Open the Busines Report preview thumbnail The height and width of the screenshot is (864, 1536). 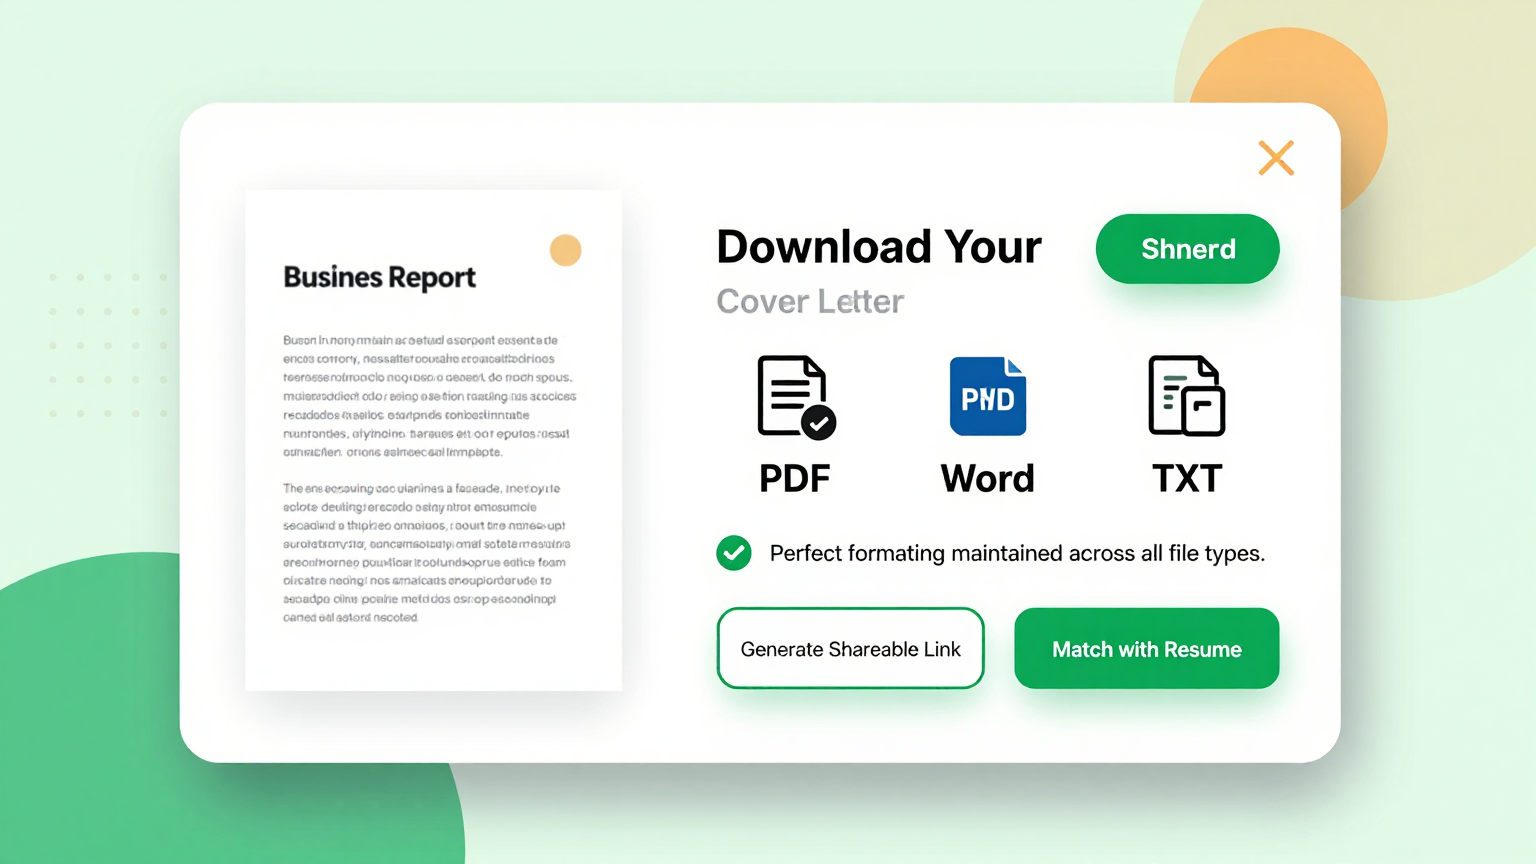433,440
